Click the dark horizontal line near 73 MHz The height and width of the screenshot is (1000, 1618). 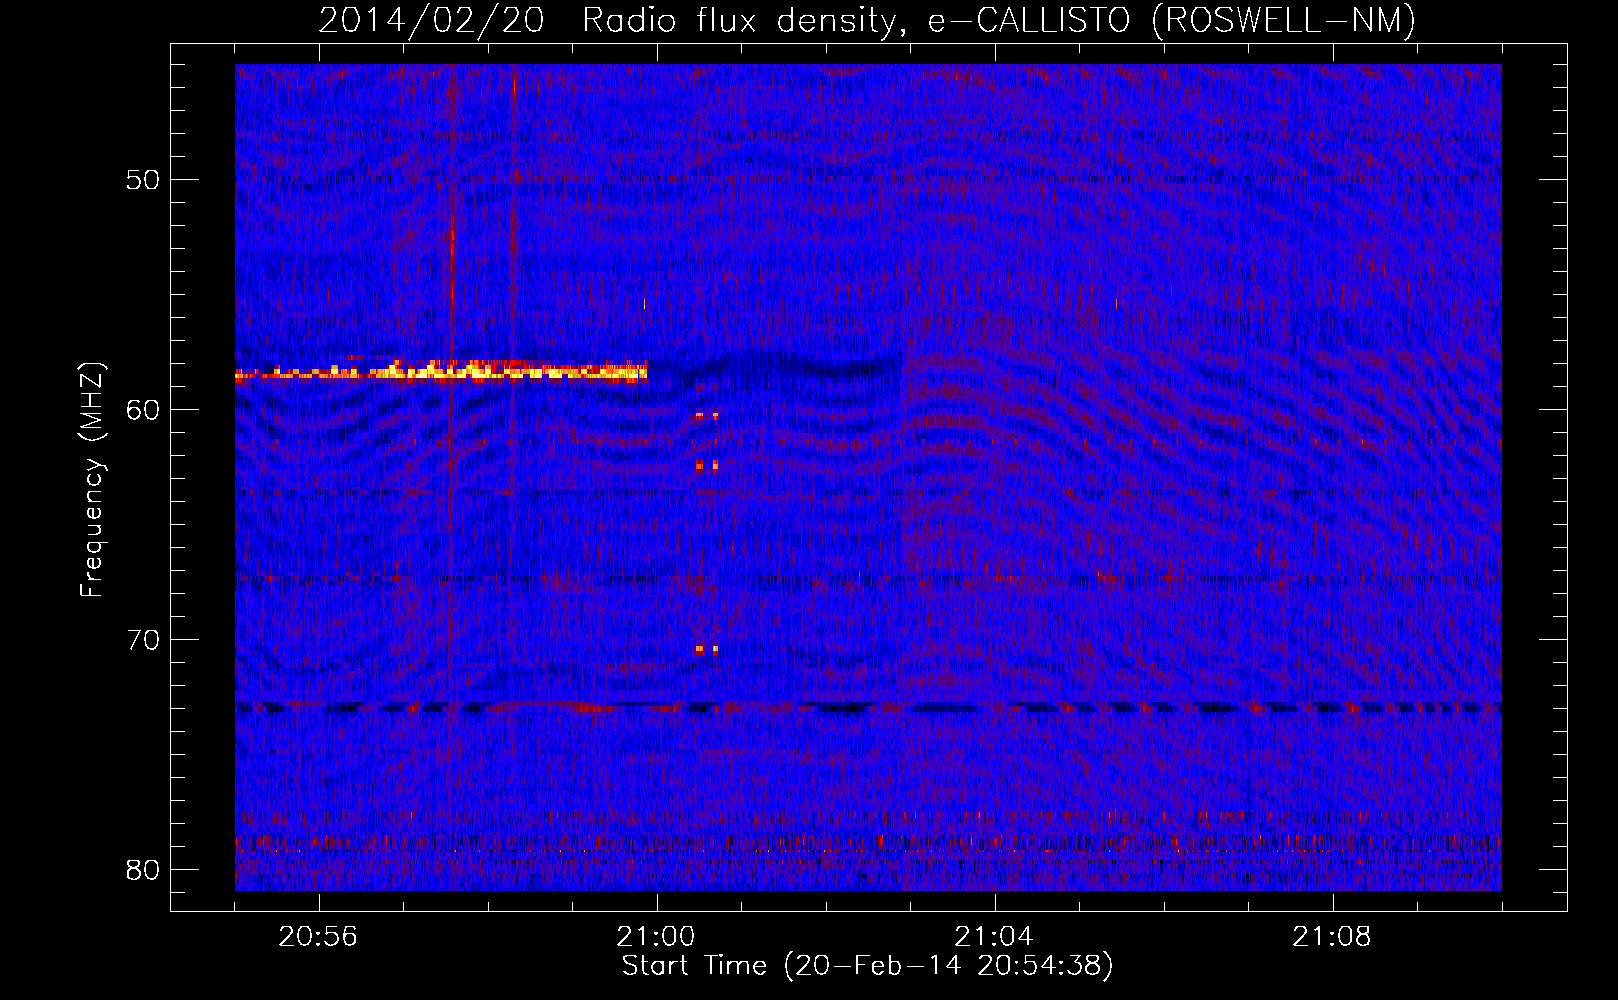click(868, 707)
